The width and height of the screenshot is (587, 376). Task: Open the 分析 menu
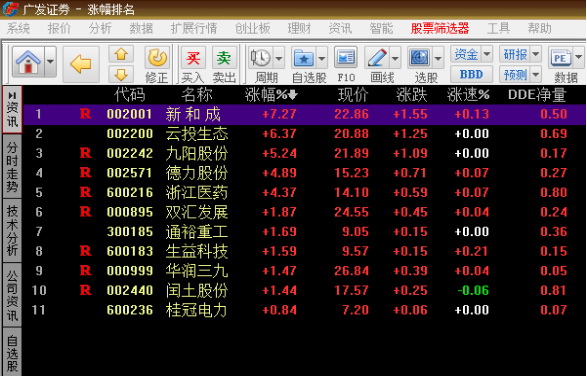[100, 28]
